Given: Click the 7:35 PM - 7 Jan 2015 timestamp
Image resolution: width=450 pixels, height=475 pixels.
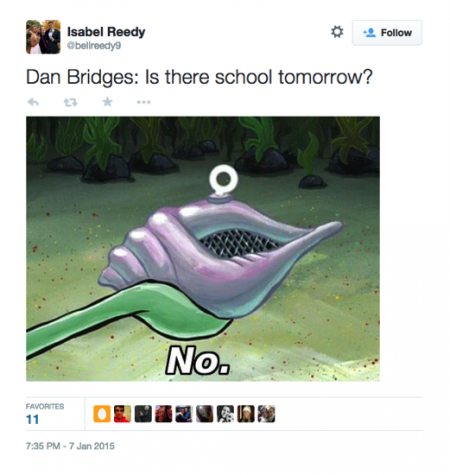Looking at the screenshot, I should click(x=70, y=446).
